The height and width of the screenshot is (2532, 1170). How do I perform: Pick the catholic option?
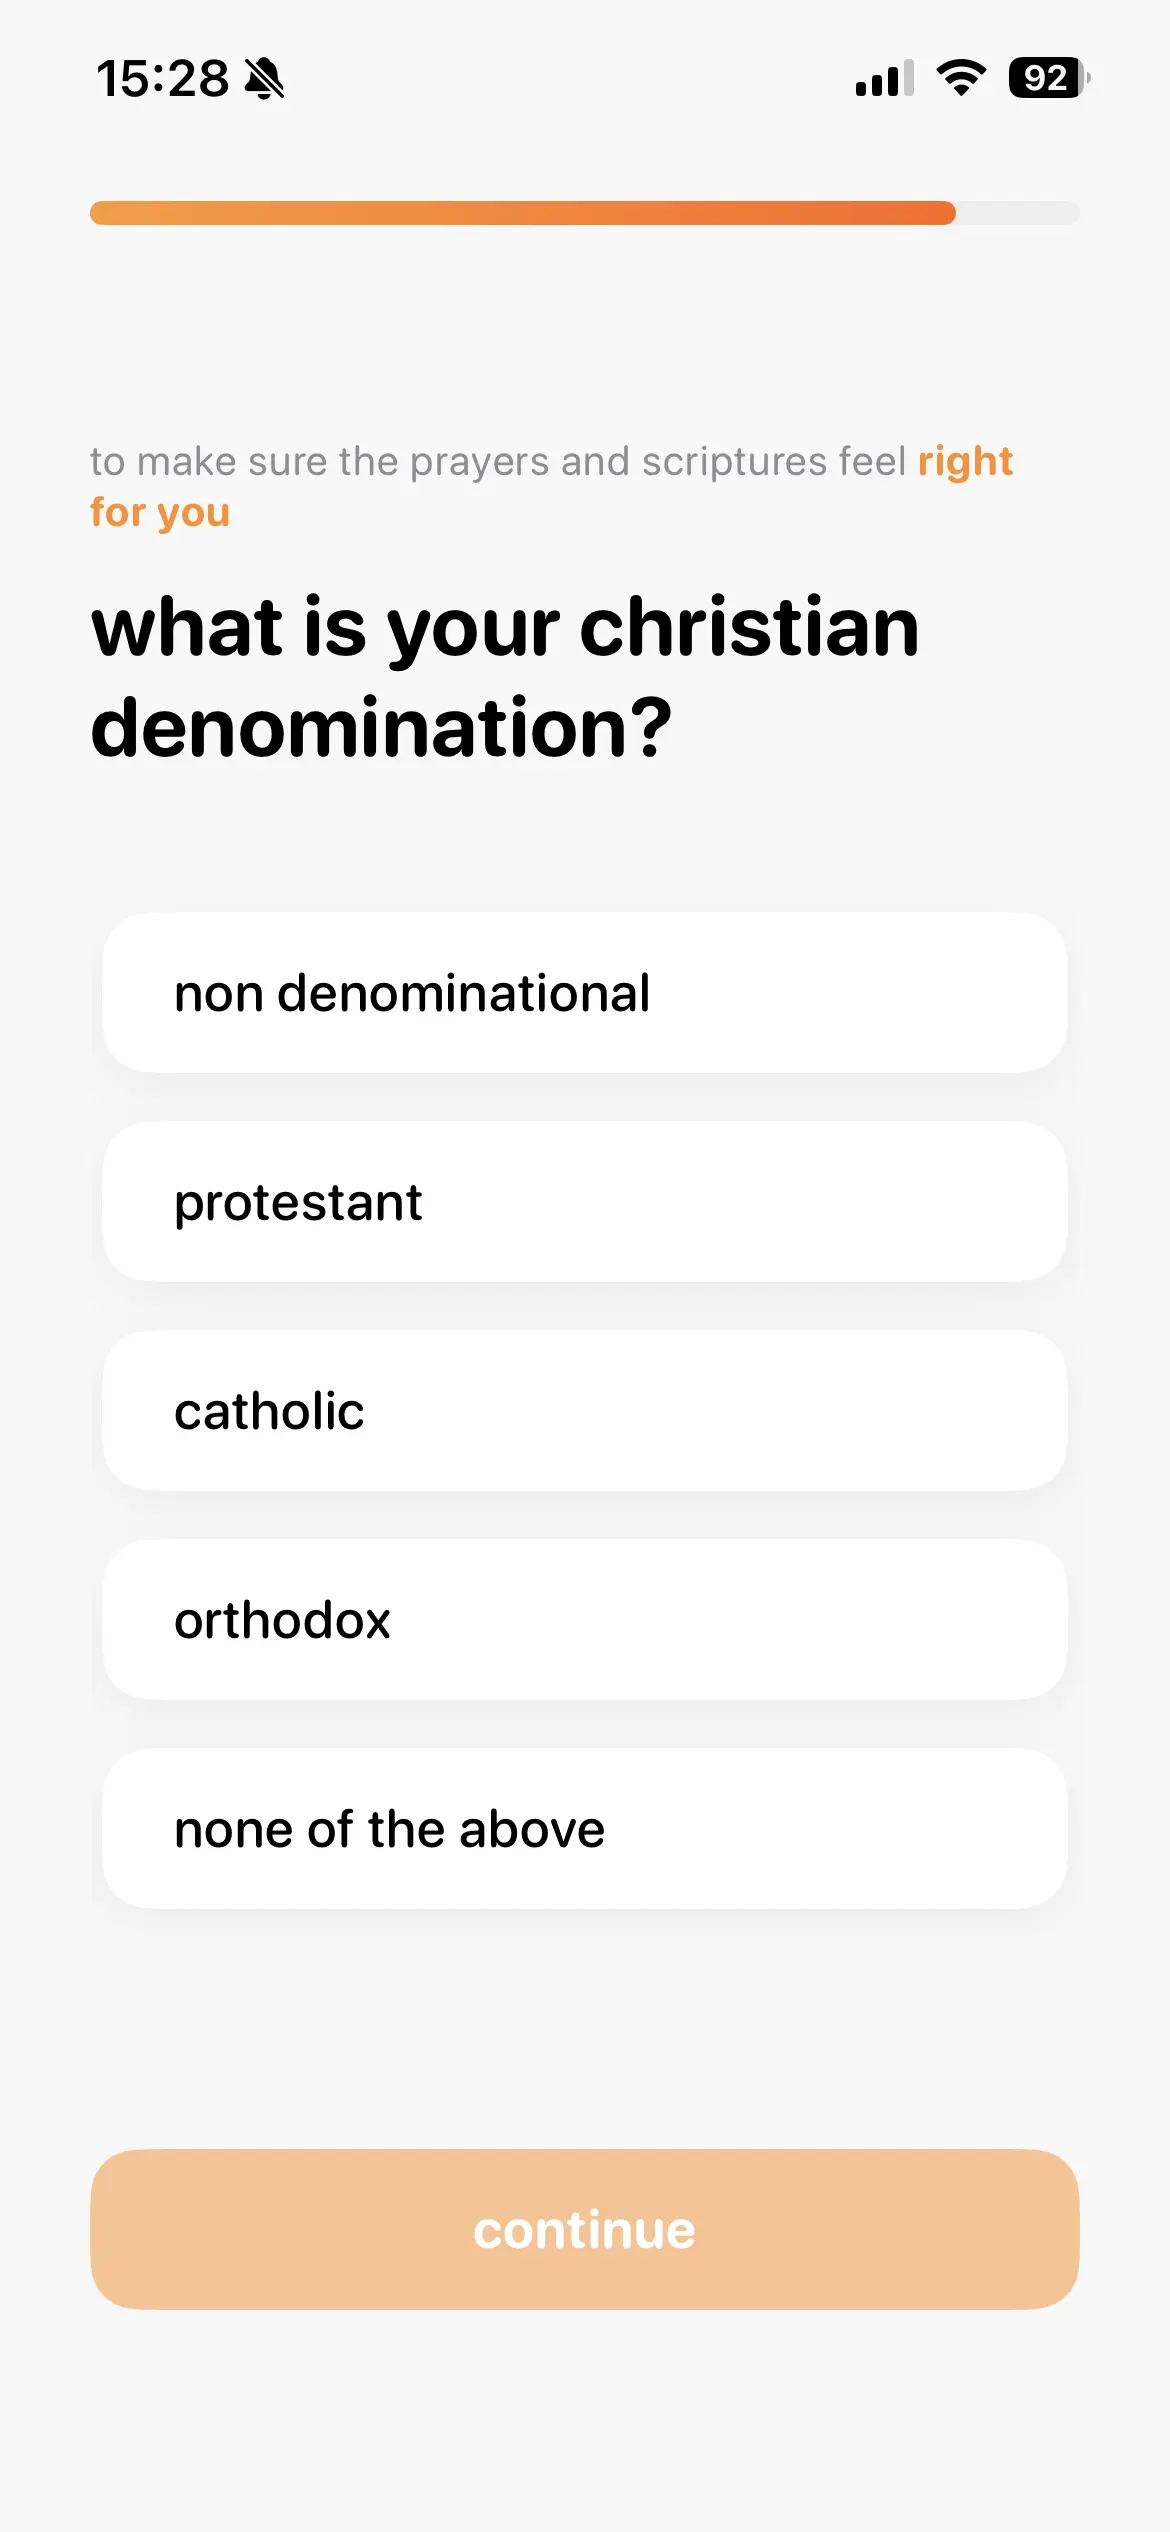coord(585,1411)
